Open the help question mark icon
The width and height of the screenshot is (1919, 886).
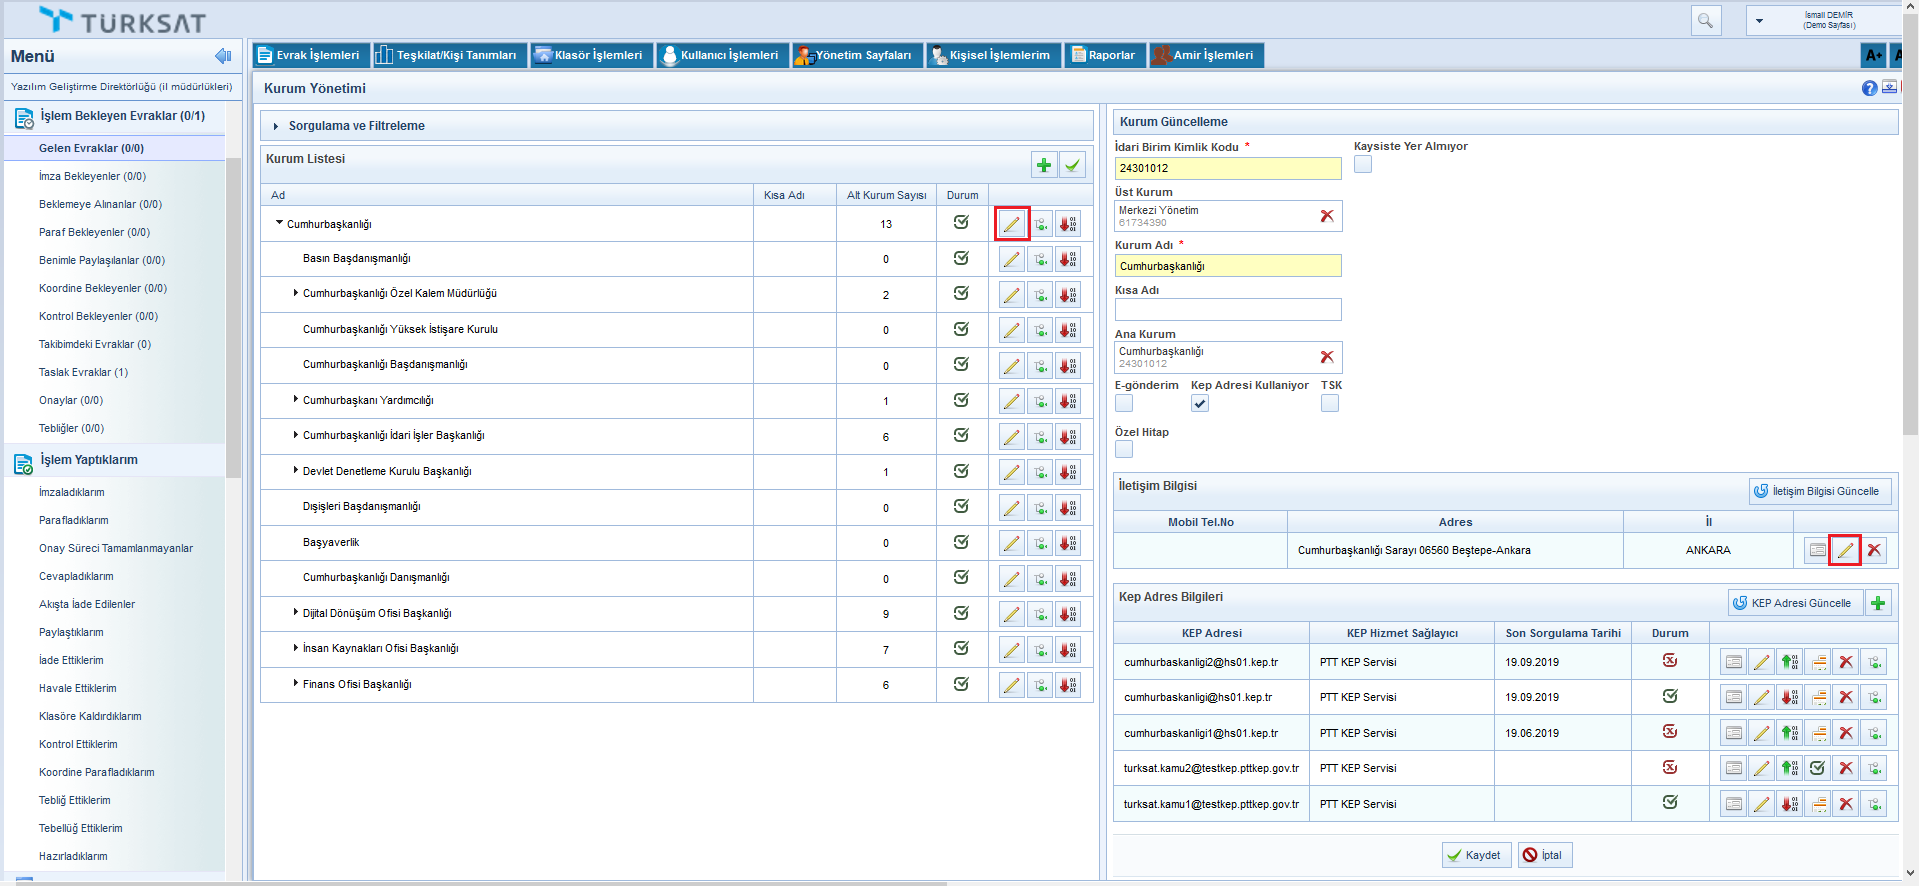(1869, 88)
